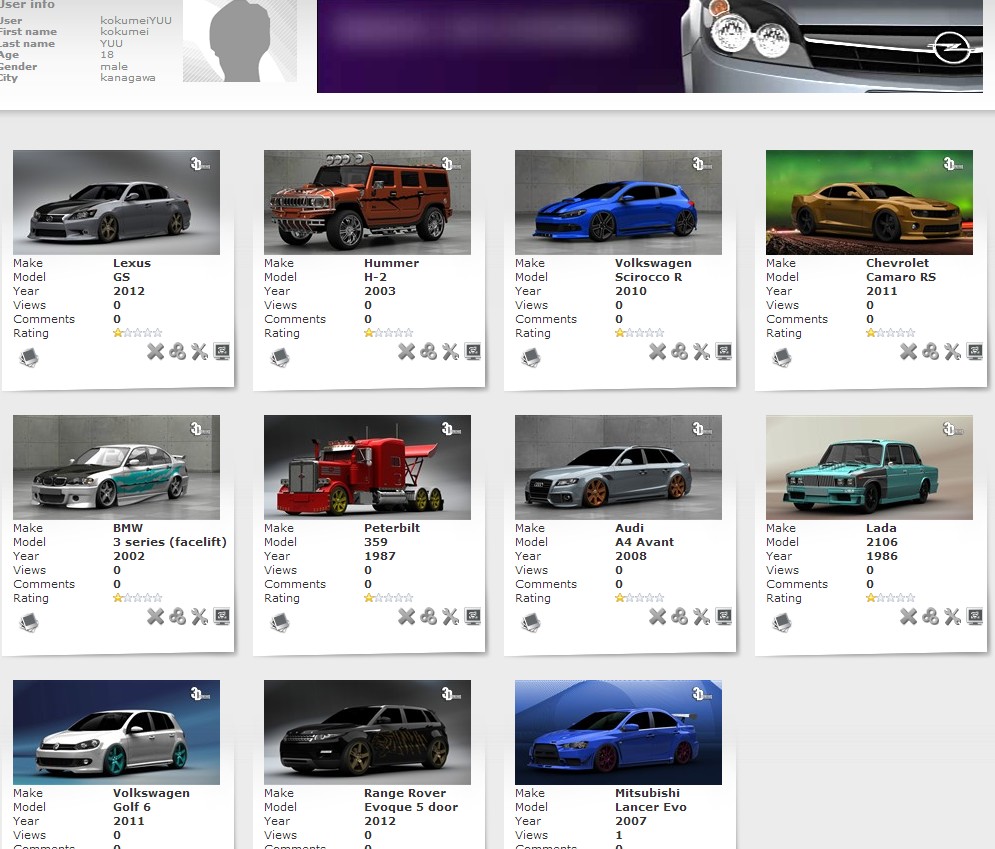This screenshot has height=849, width=995.
Task: Open the orange Hummer H-2 thumbnail
Action: click(367, 202)
